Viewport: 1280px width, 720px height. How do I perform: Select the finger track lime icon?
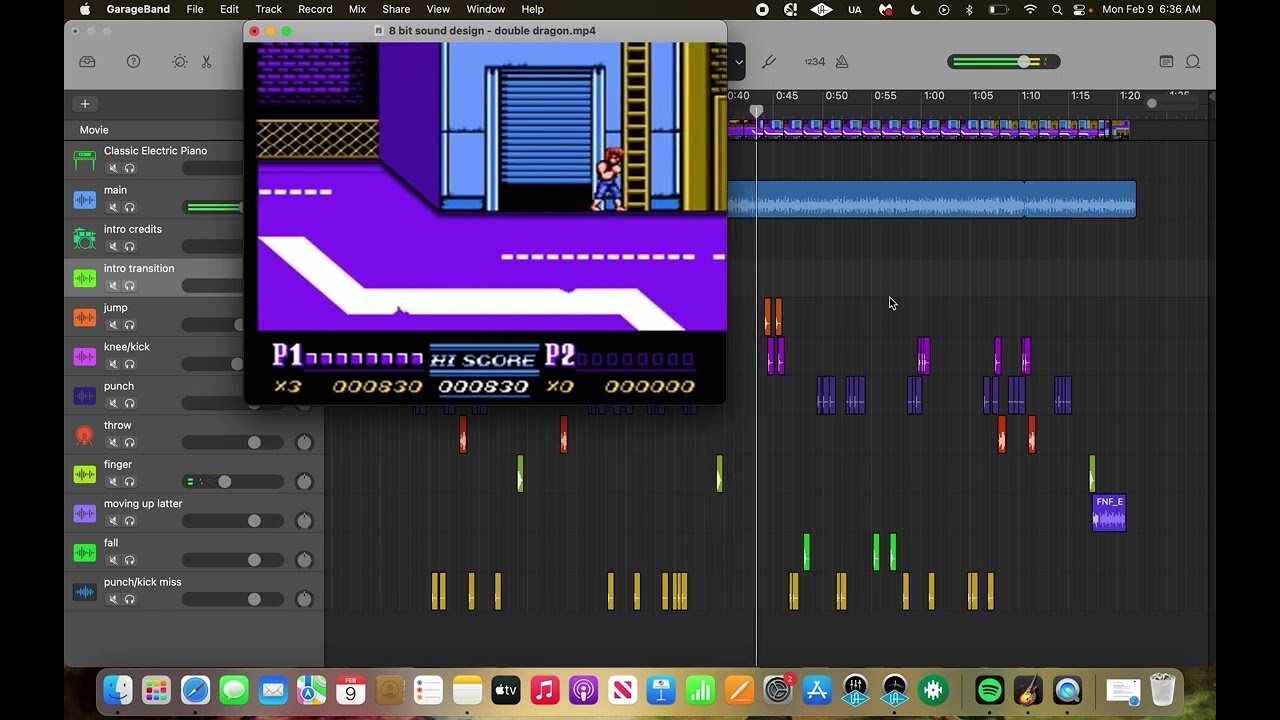pos(85,473)
